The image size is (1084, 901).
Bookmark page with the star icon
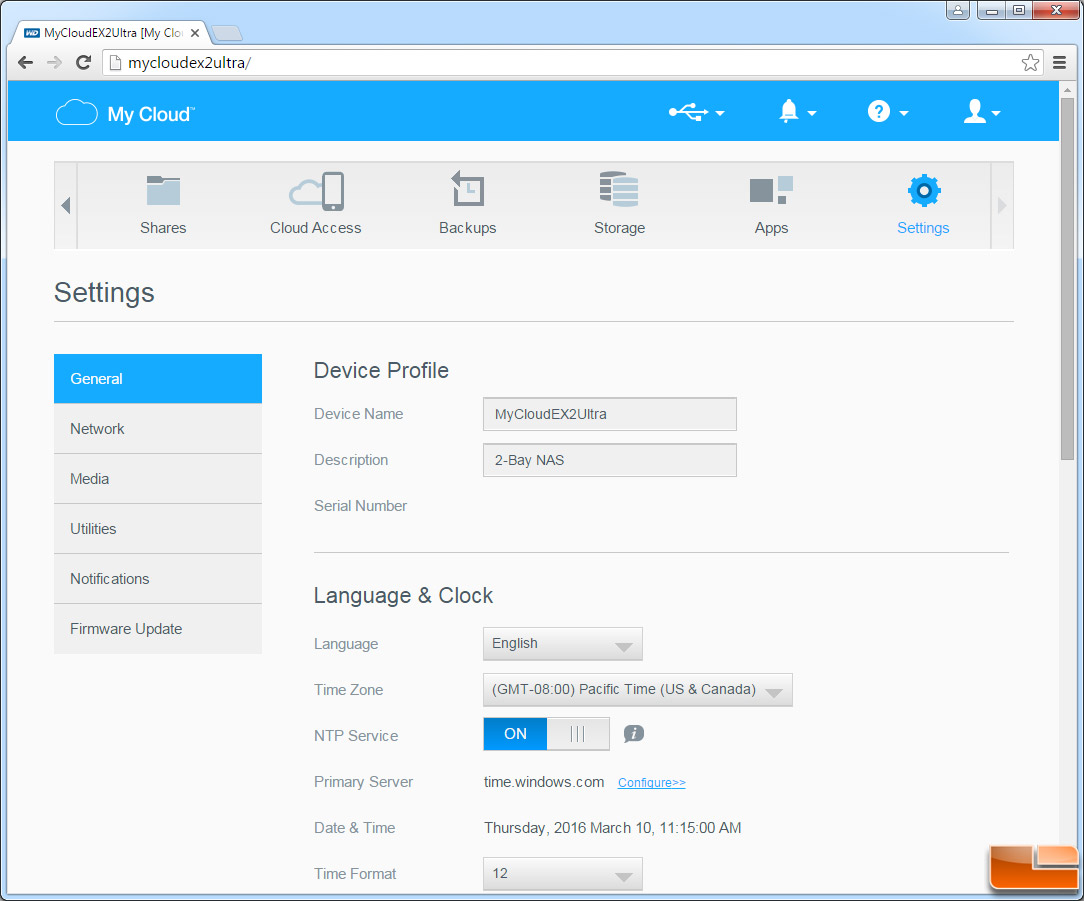tap(1030, 63)
